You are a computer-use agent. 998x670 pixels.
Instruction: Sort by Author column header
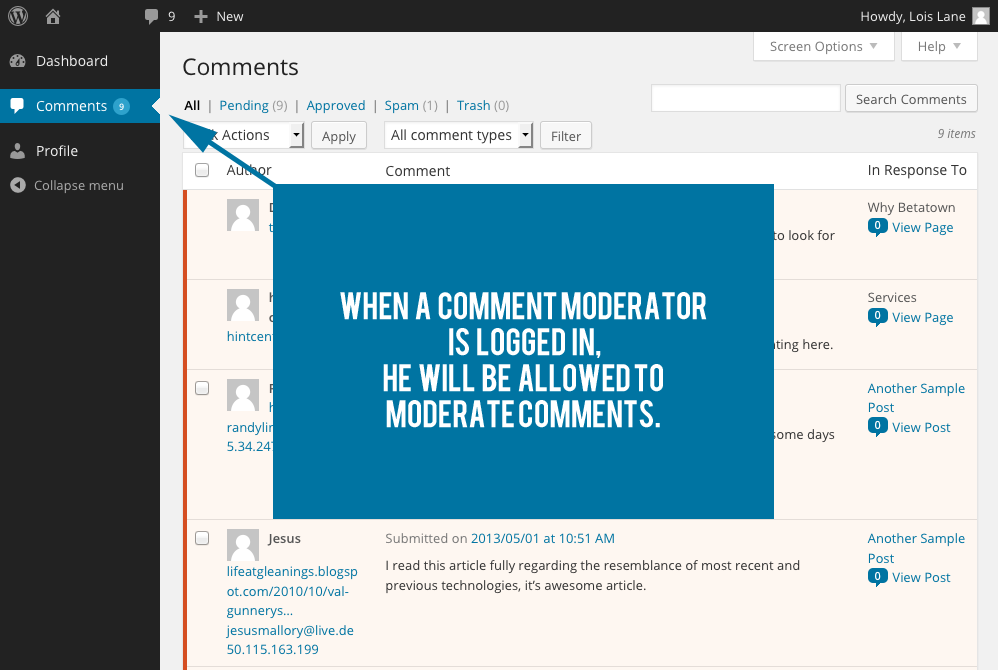249,170
